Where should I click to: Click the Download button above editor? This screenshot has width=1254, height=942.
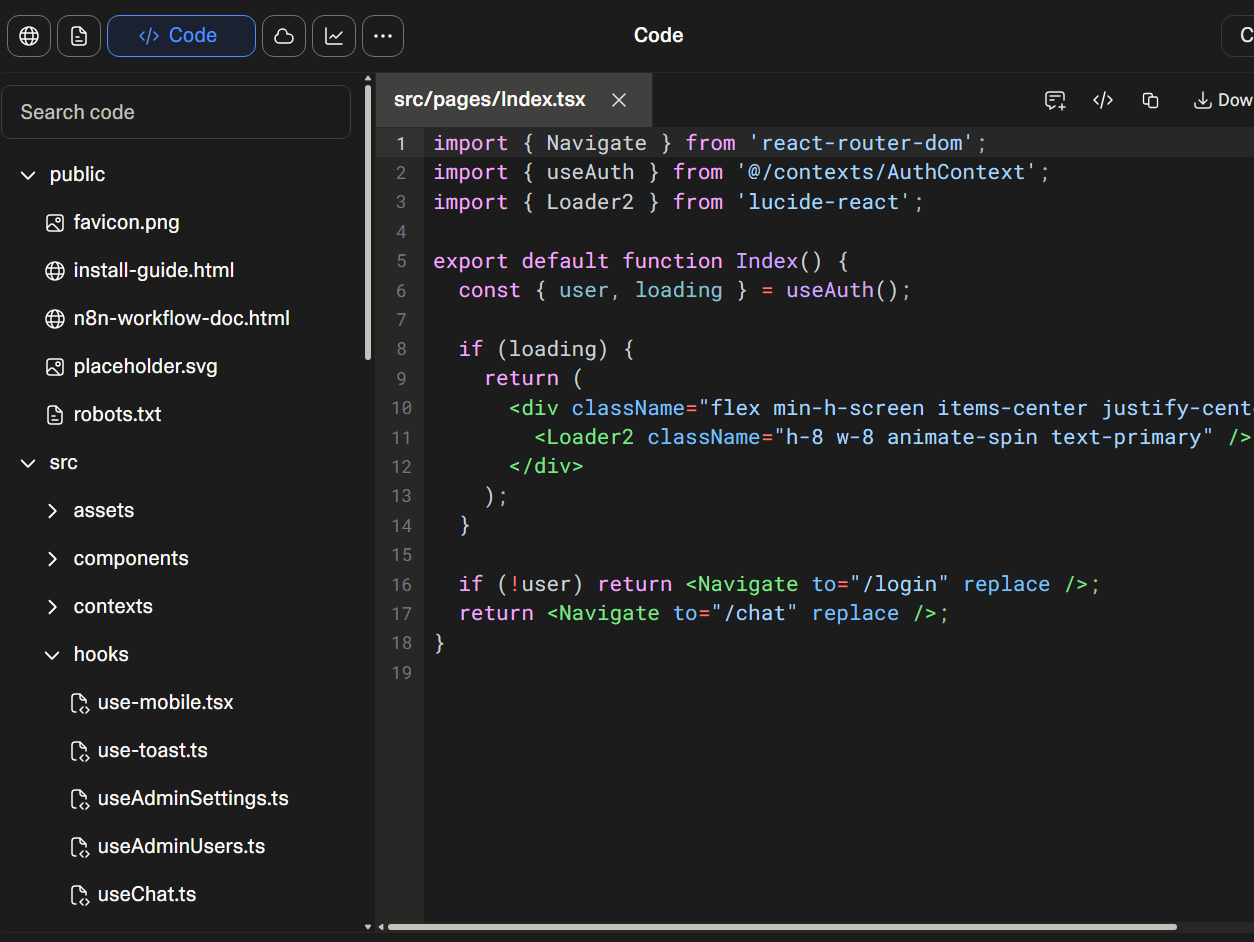coord(1223,100)
